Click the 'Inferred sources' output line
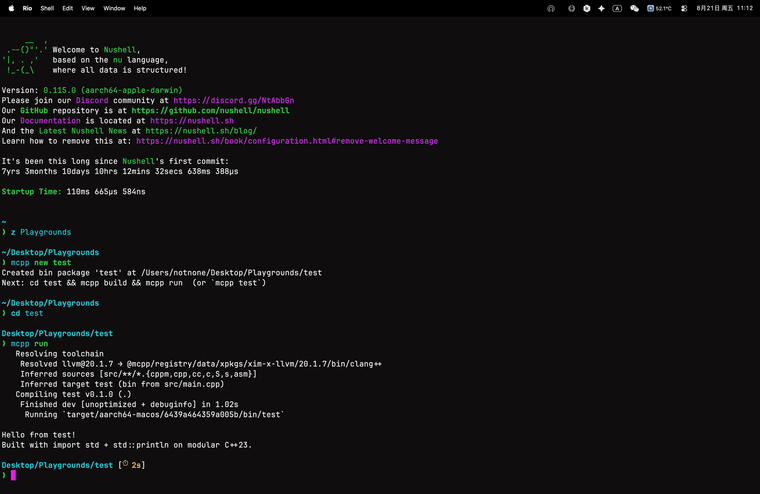 point(138,374)
